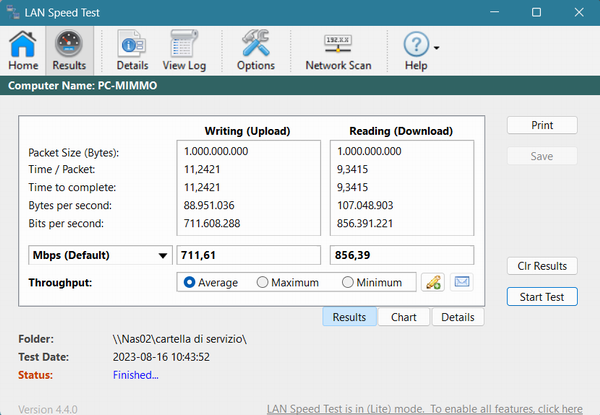
Task: Click the Print button
Action: pos(542,125)
